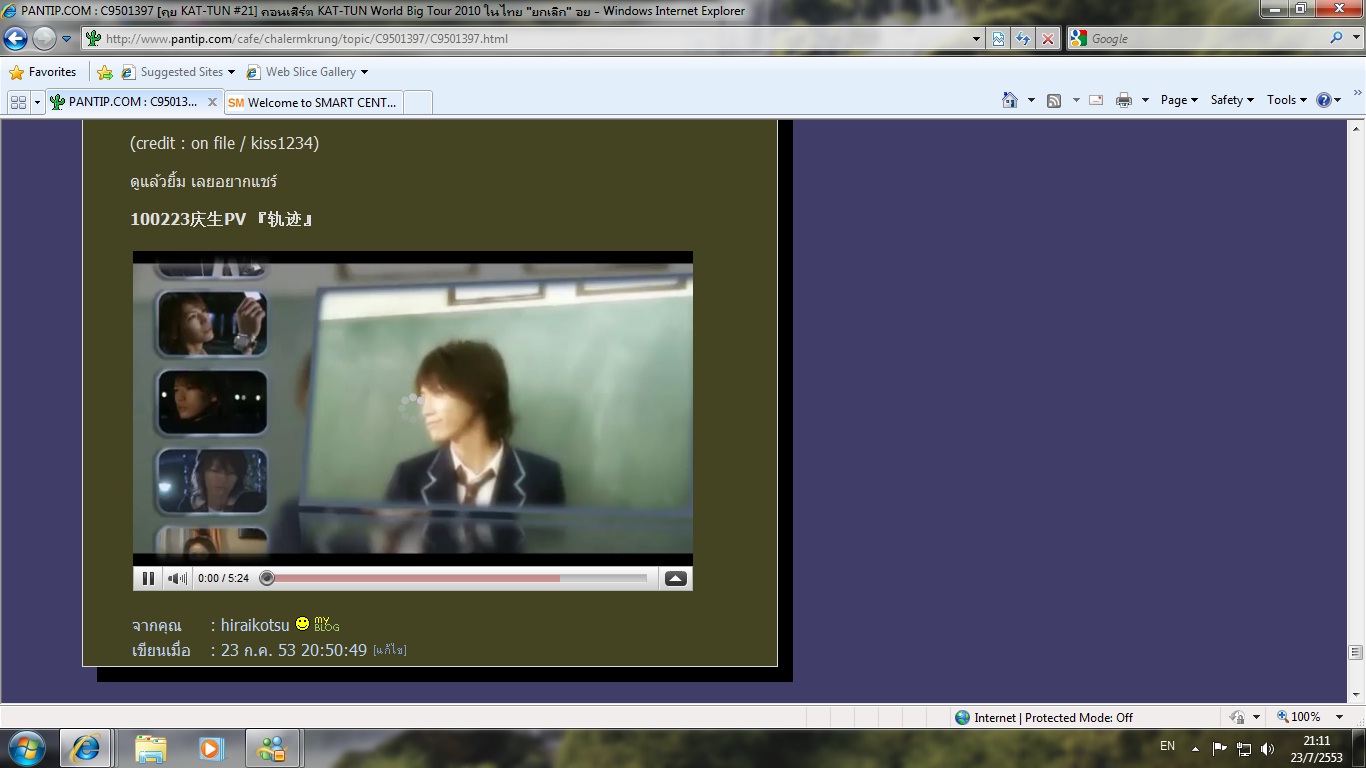This screenshot has height=768, width=1366.
Task: Focus the Google search box
Action: [x=1205, y=39]
